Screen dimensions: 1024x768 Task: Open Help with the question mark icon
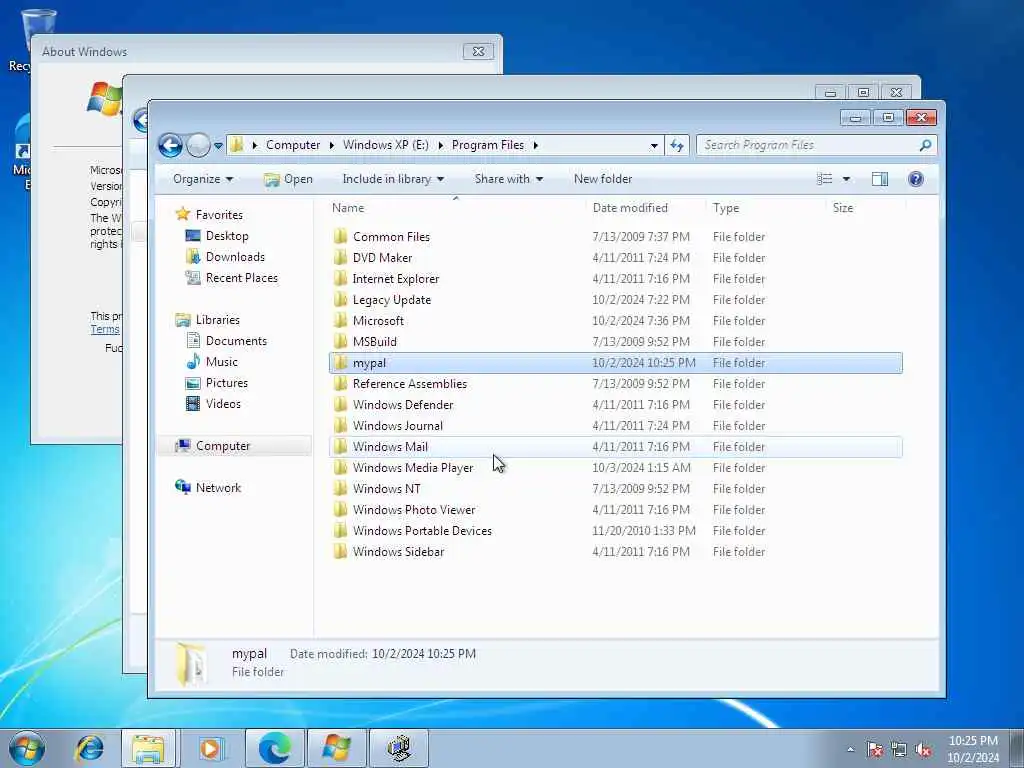point(916,179)
